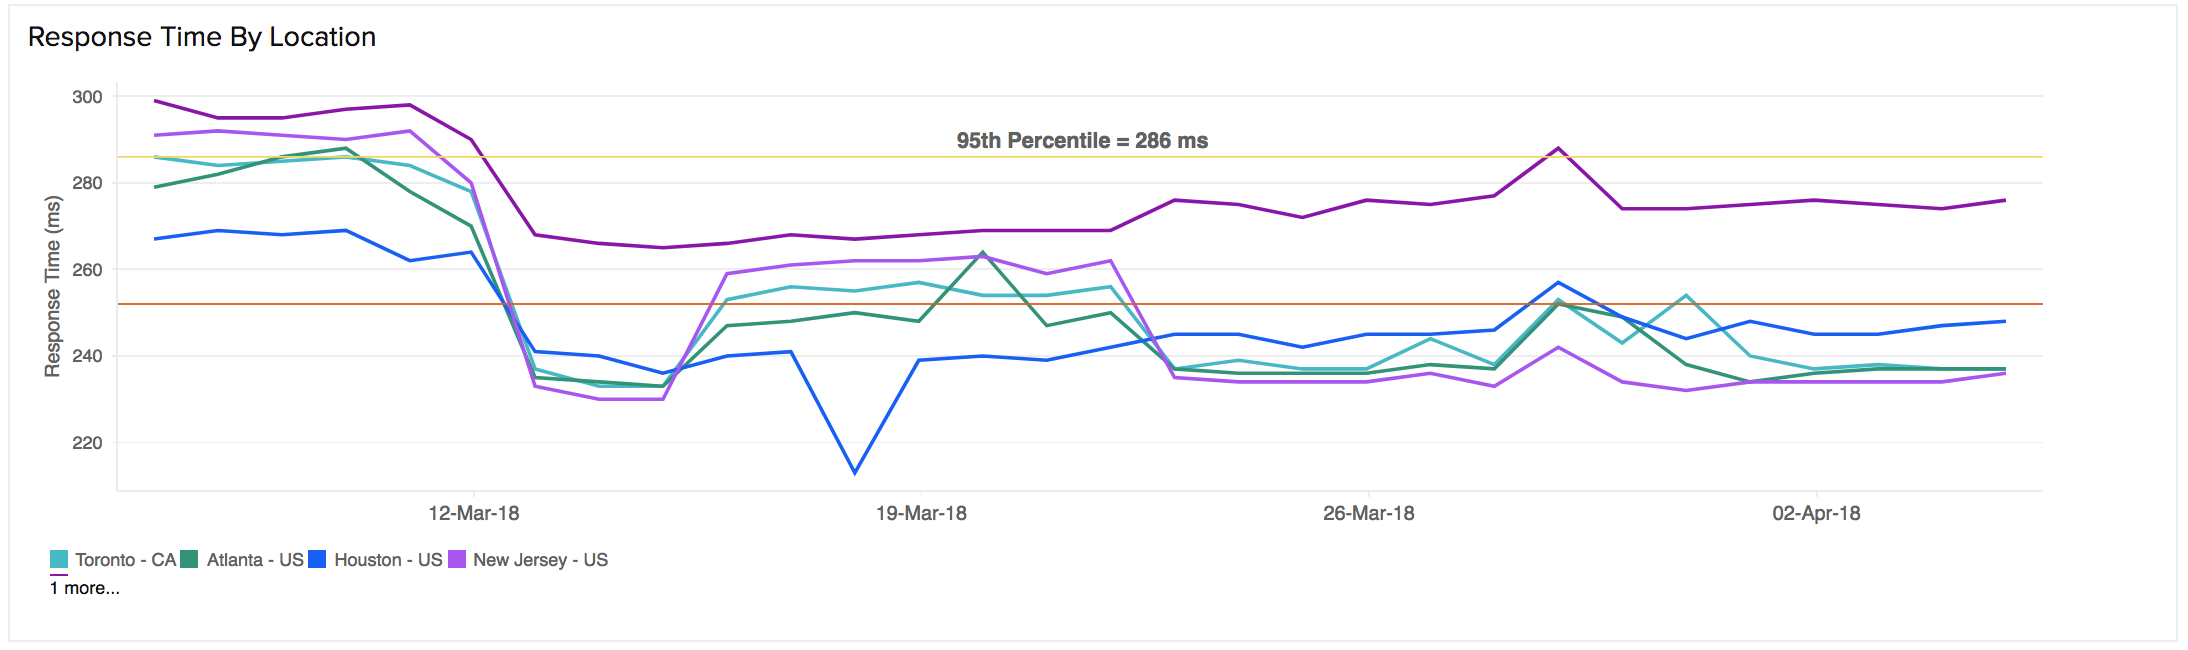2188x650 pixels.
Task: Toggle the New Jersey - US legend label
Action: 540,560
